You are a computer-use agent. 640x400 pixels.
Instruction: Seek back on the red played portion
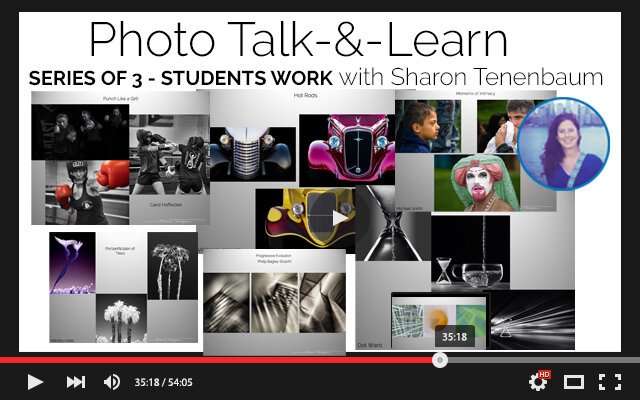tap(216, 360)
